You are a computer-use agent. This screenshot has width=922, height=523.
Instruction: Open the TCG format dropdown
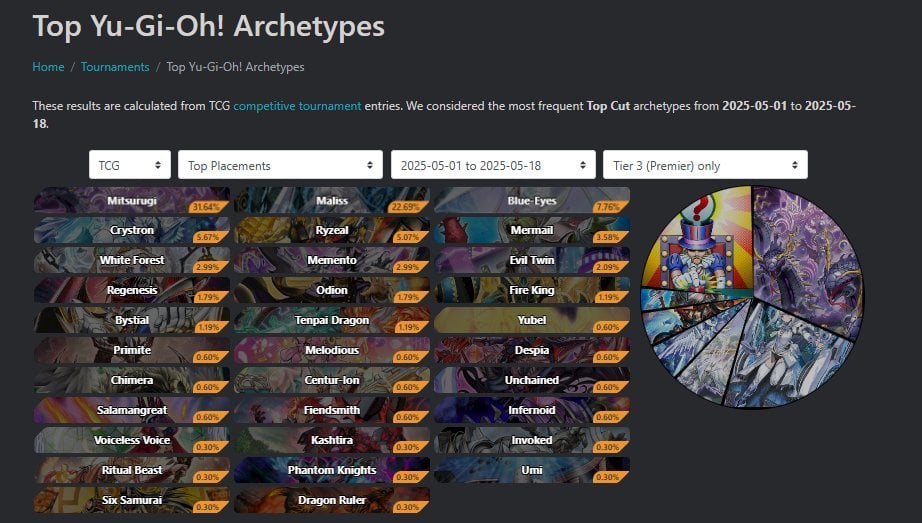point(130,165)
